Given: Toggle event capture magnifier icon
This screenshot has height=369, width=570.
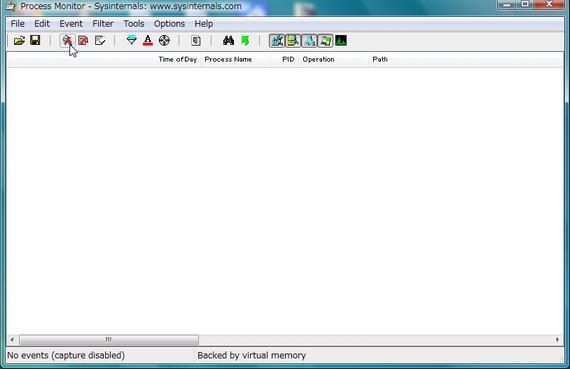Looking at the screenshot, I should (67, 40).
